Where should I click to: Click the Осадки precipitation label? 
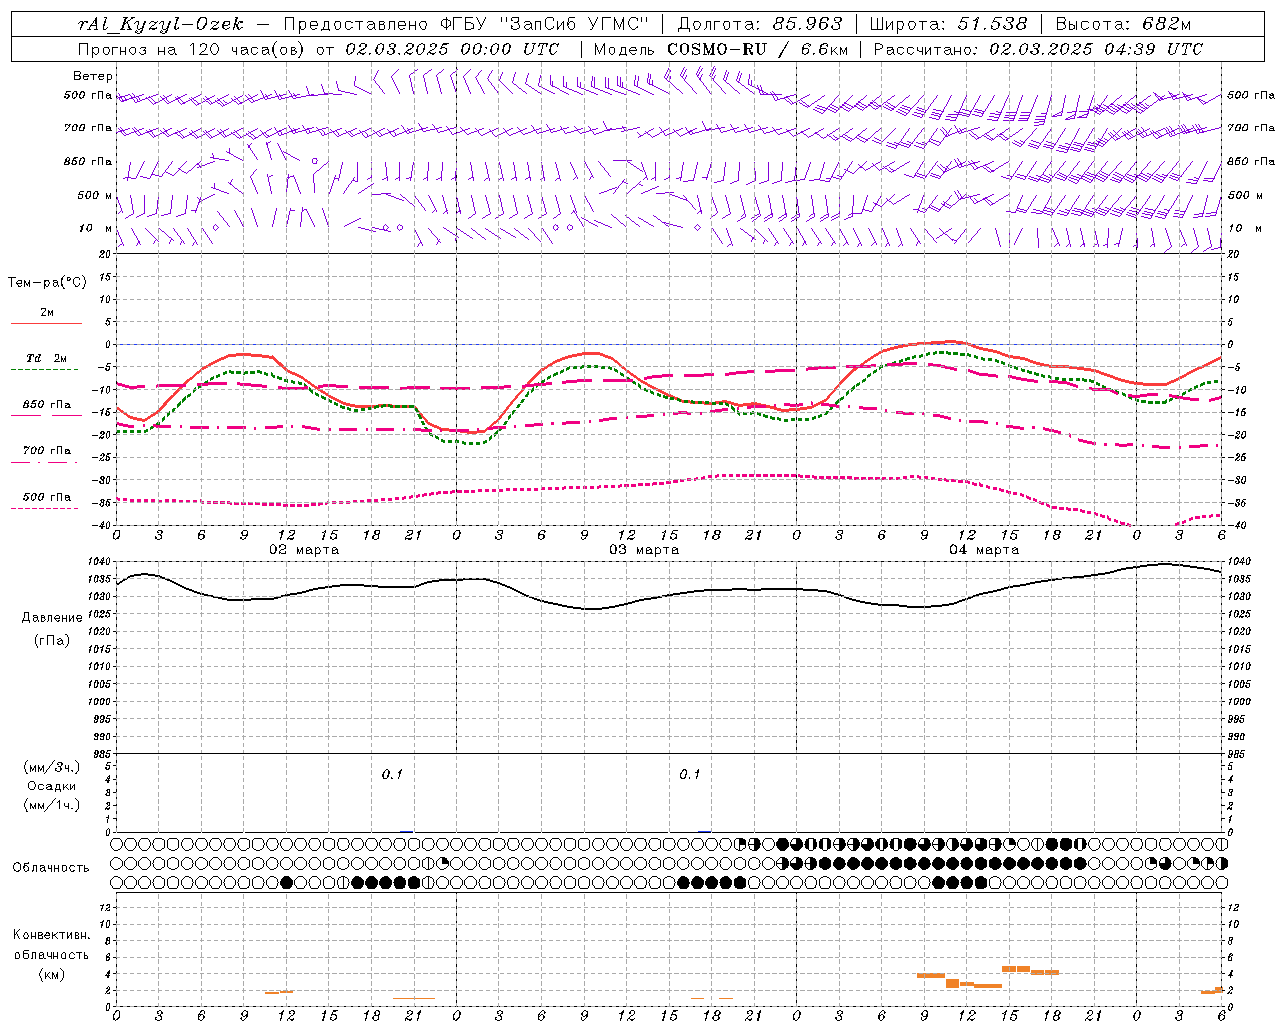(52, 786)
